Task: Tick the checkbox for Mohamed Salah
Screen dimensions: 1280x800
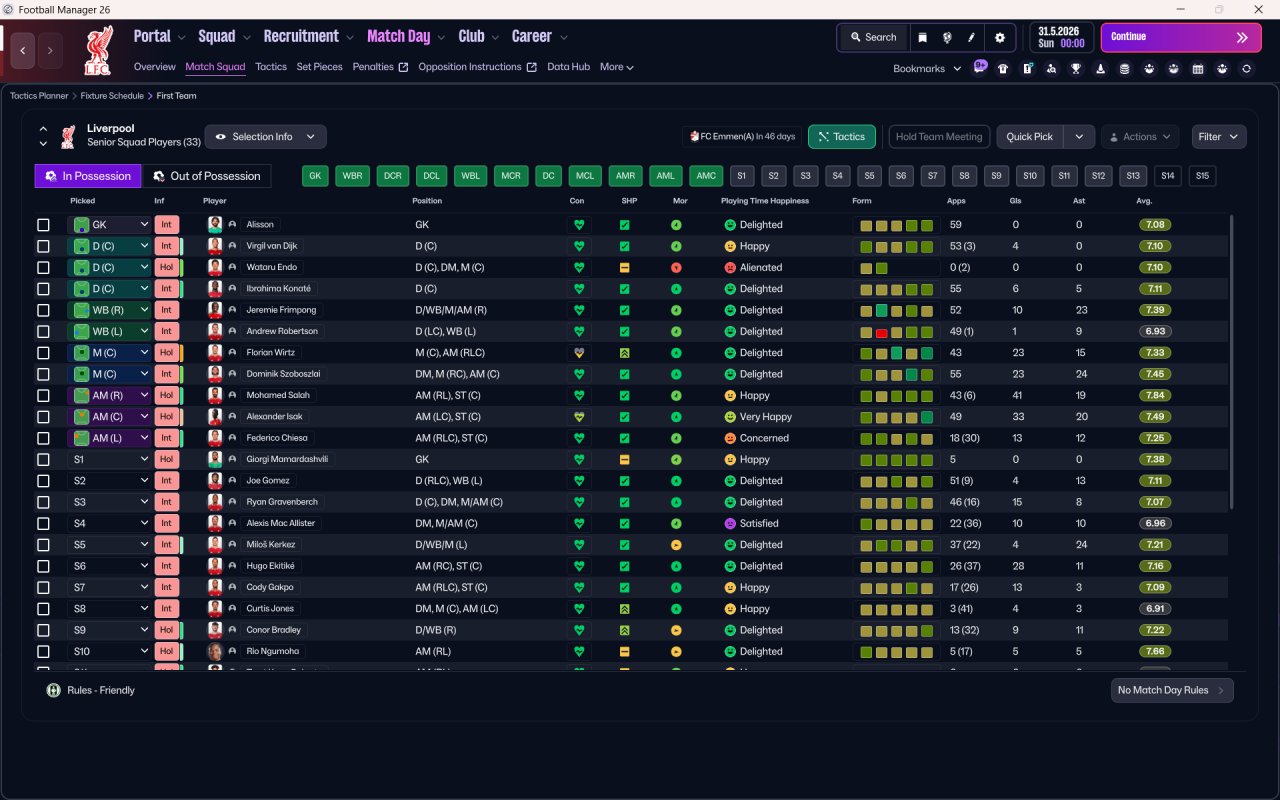Action: [x=43, y=396]
